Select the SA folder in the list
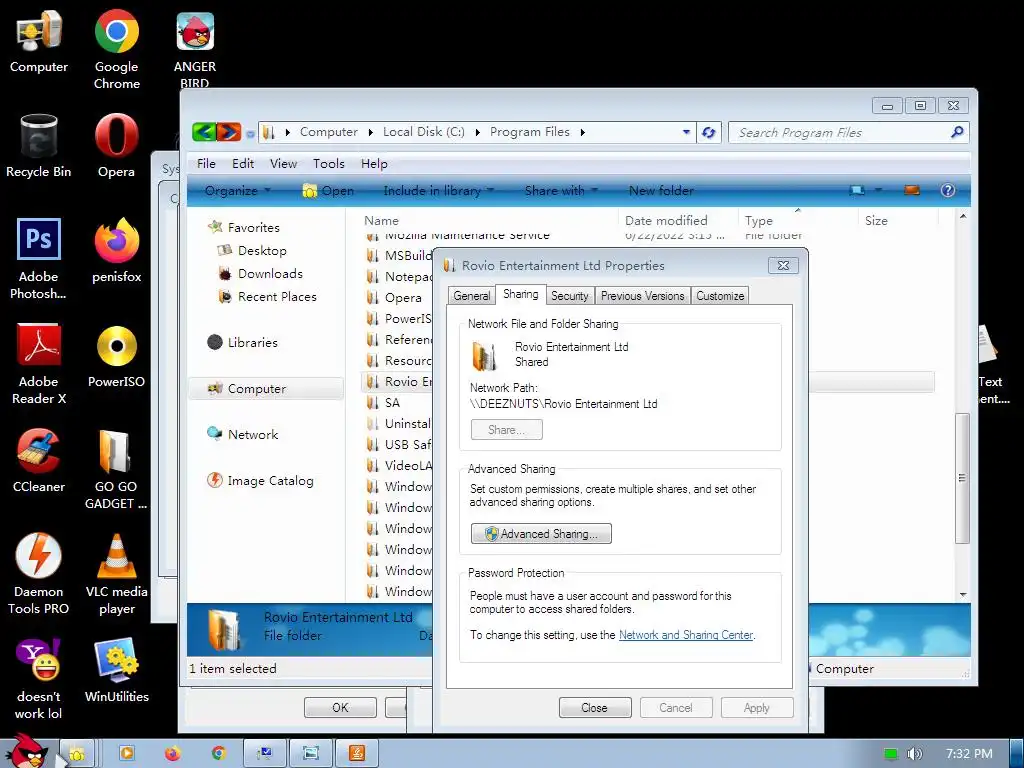 click(391, 403)
